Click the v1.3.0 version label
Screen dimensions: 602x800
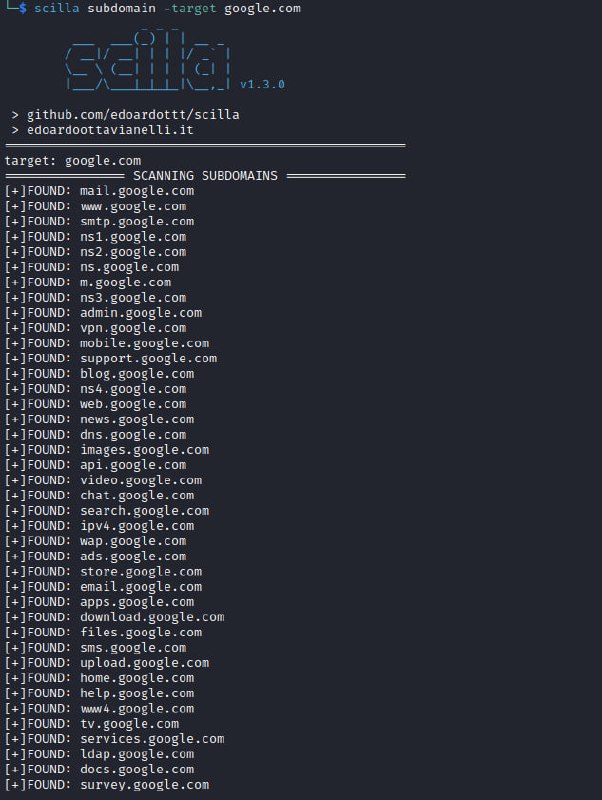262,84
